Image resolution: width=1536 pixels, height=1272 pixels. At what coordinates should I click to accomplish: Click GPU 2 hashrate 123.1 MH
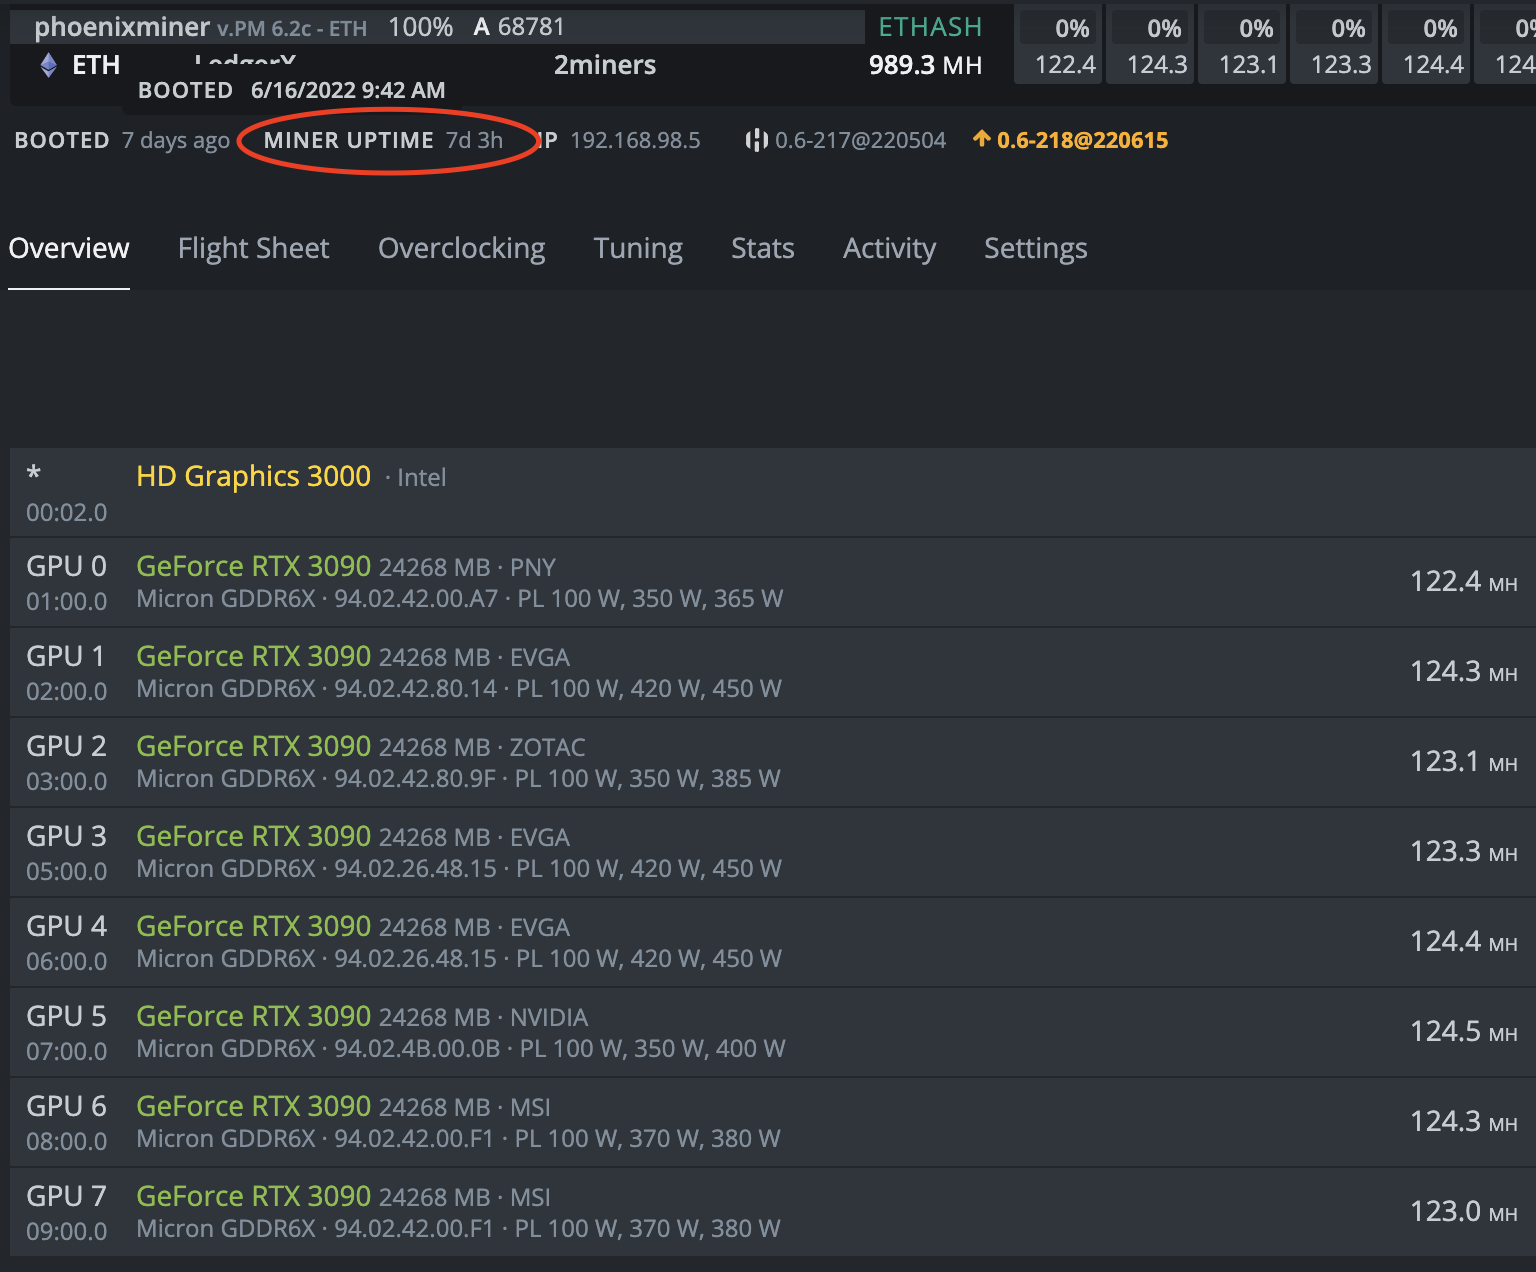(1464, 761)
